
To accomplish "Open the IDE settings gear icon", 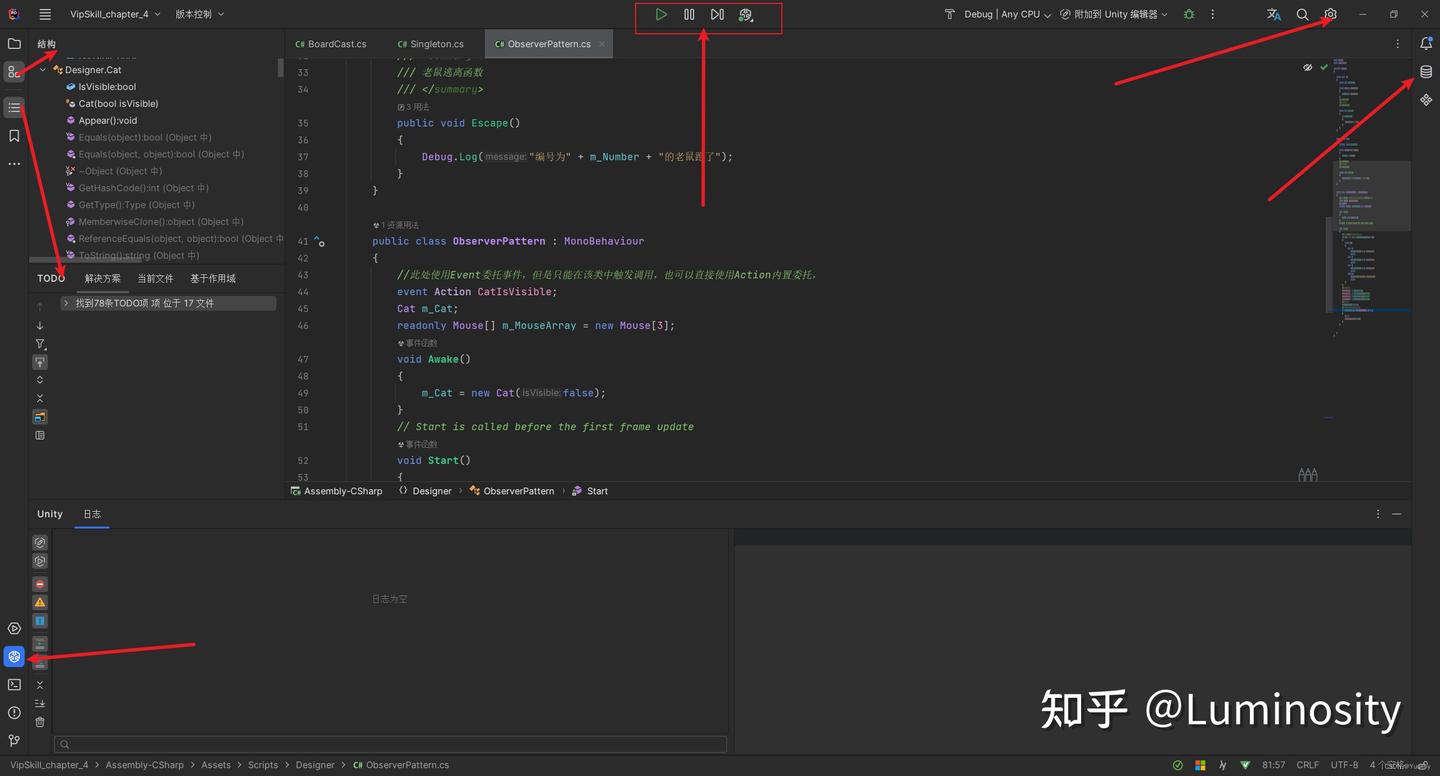I will (1329, 14).
